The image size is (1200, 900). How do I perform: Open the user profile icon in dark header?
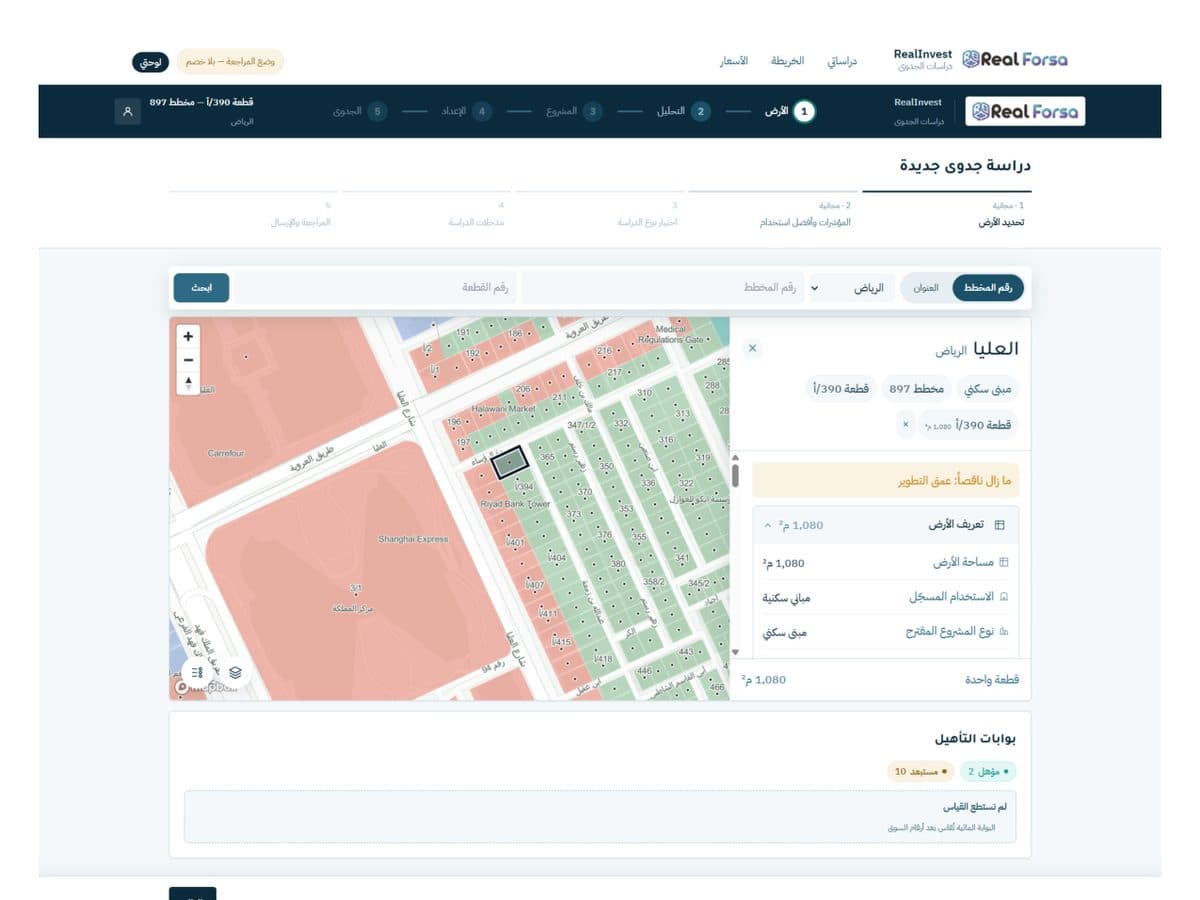pos(127,111)
